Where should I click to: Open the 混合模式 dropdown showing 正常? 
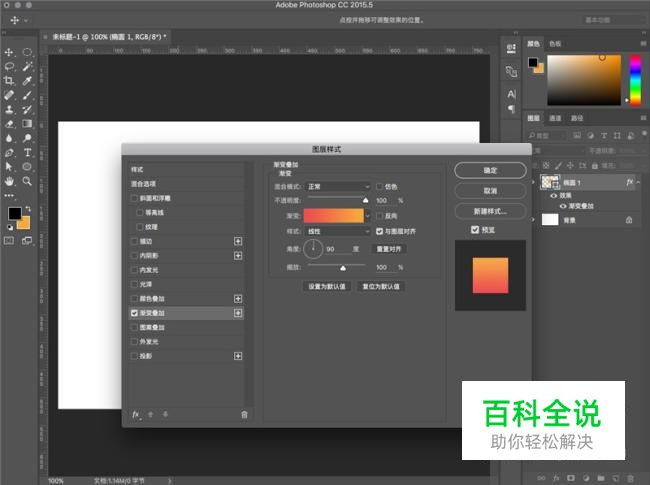coord(337,187)
